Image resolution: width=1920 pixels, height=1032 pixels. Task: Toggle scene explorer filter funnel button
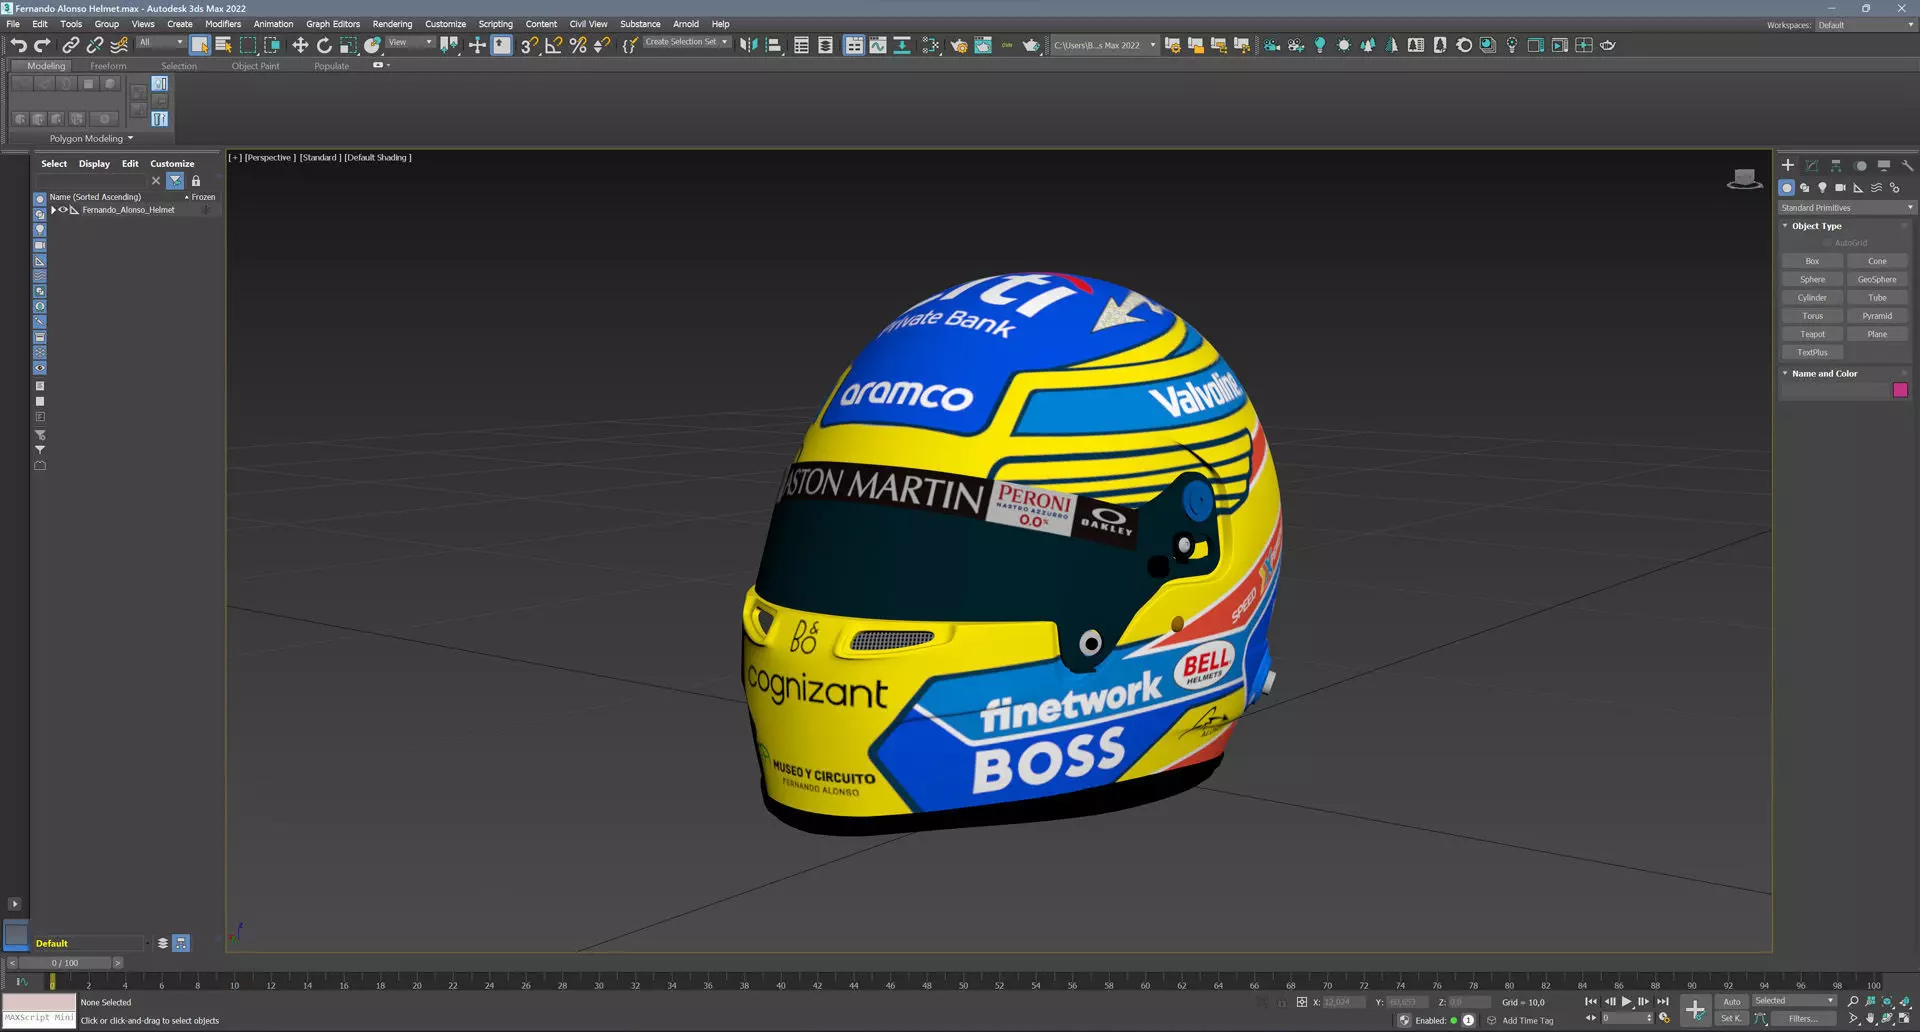[175, 181]
